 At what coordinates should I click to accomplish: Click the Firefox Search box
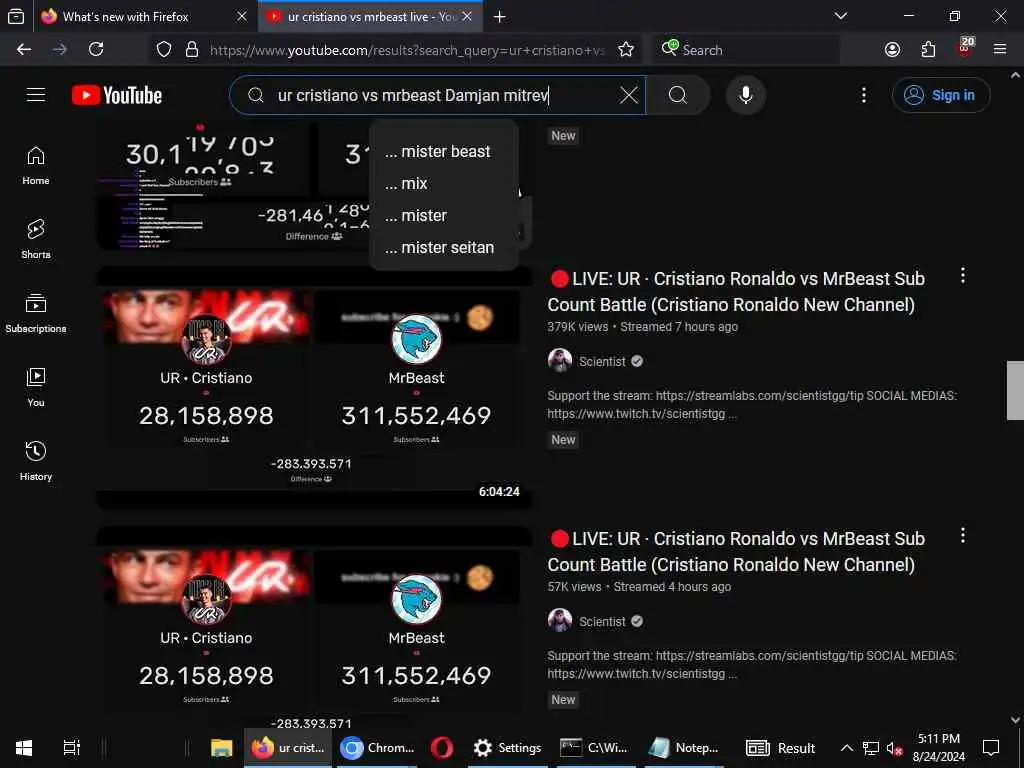click(x=746, y=50)
